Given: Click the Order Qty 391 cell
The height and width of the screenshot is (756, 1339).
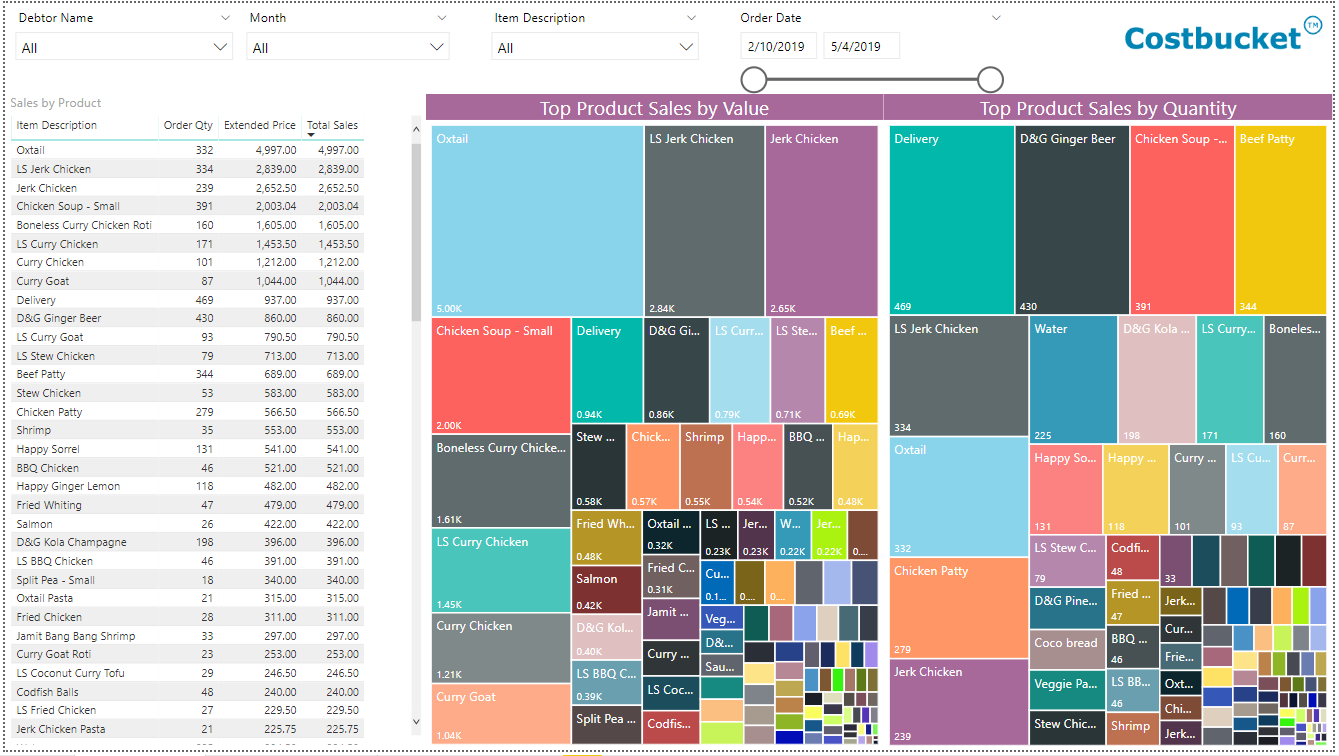Looking at the screenshot, I should coord(203,206).
